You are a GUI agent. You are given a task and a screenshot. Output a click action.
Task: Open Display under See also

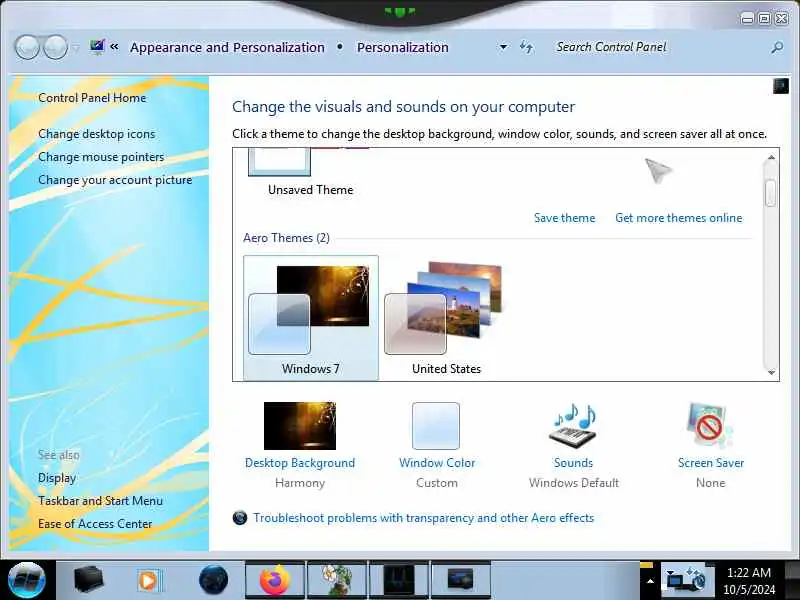click(x=57, y=478)
